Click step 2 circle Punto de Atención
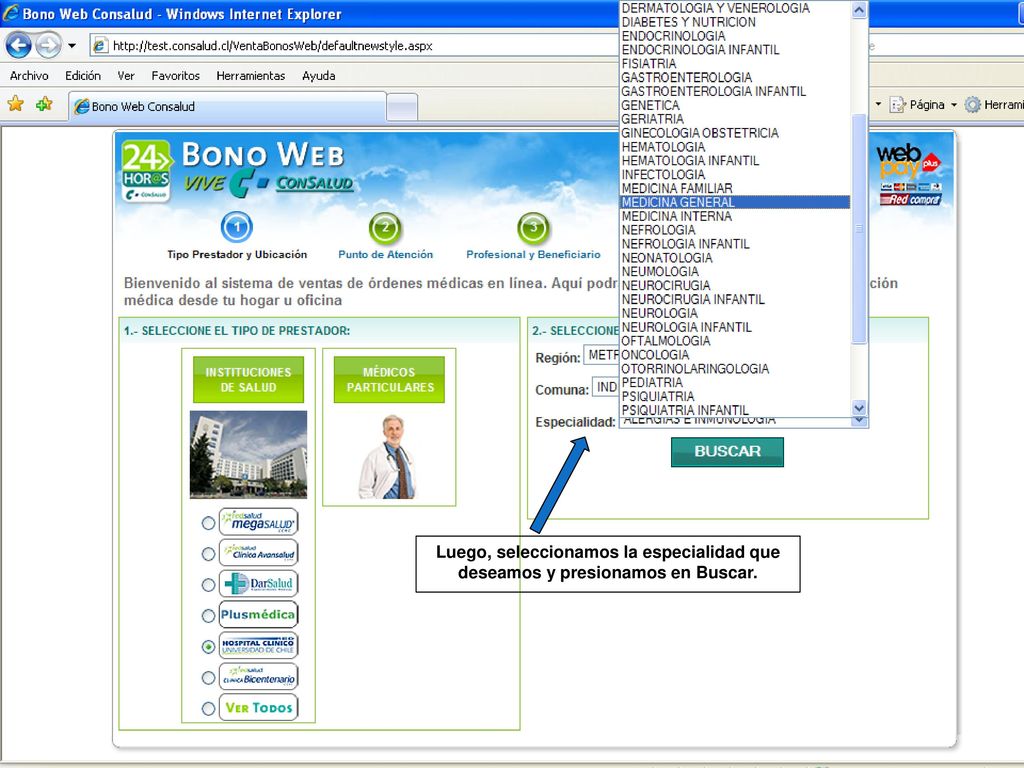Viewport: 1024px width, 768px height. [385, 228]
